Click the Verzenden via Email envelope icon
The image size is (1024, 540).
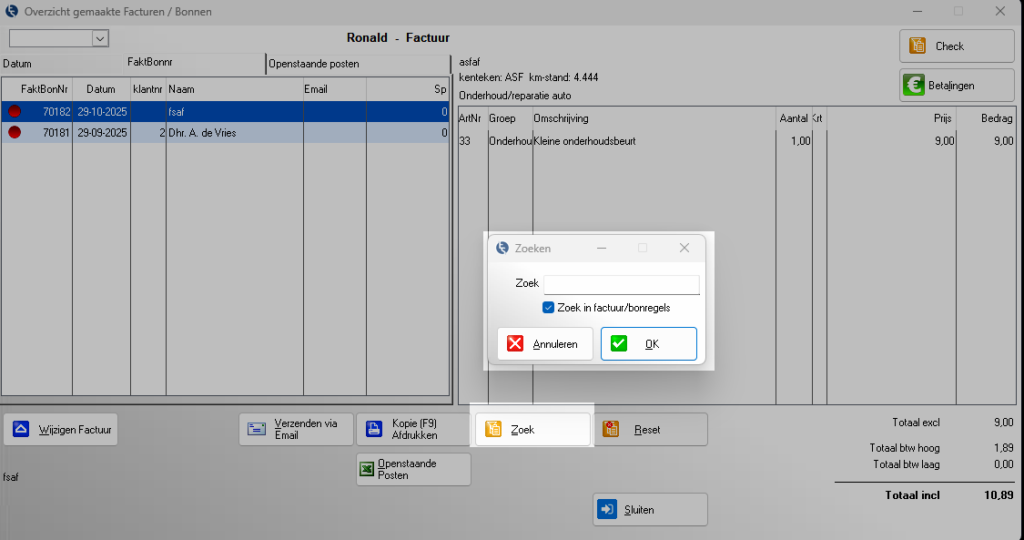[257, 430]
